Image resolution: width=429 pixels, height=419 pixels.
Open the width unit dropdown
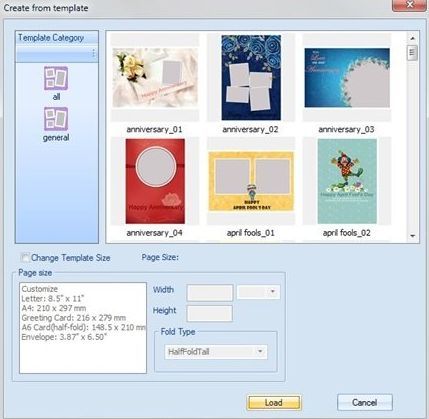258,292
